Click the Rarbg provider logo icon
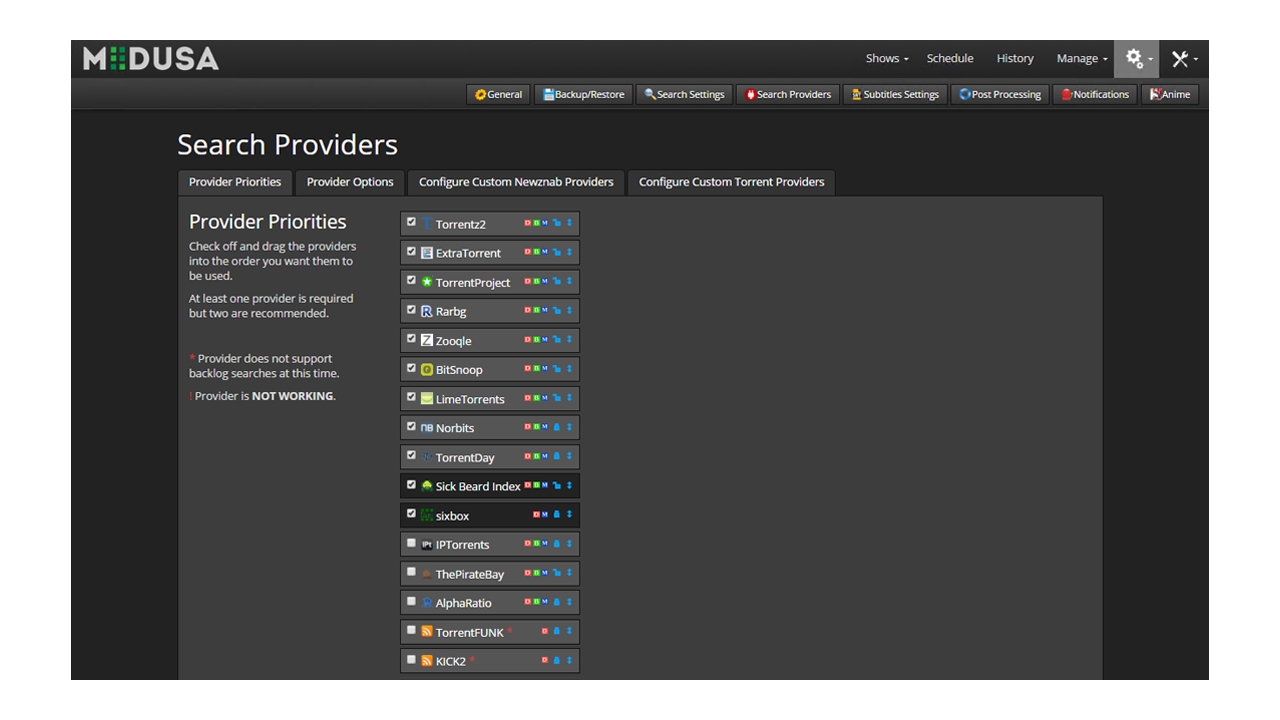This screenshot has height=720, width=1280. (427, 312)
